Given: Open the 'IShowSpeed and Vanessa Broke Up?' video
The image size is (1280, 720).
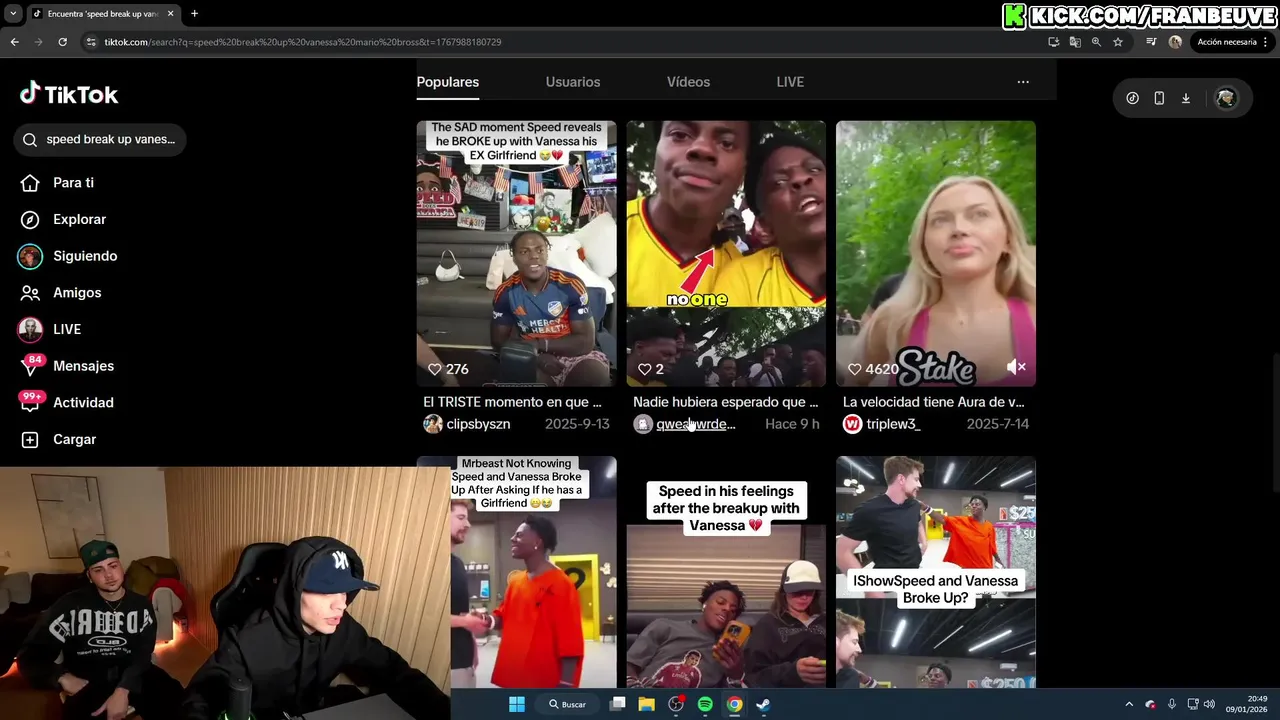Looking at the screenshot, I should [x=936, y=572].
